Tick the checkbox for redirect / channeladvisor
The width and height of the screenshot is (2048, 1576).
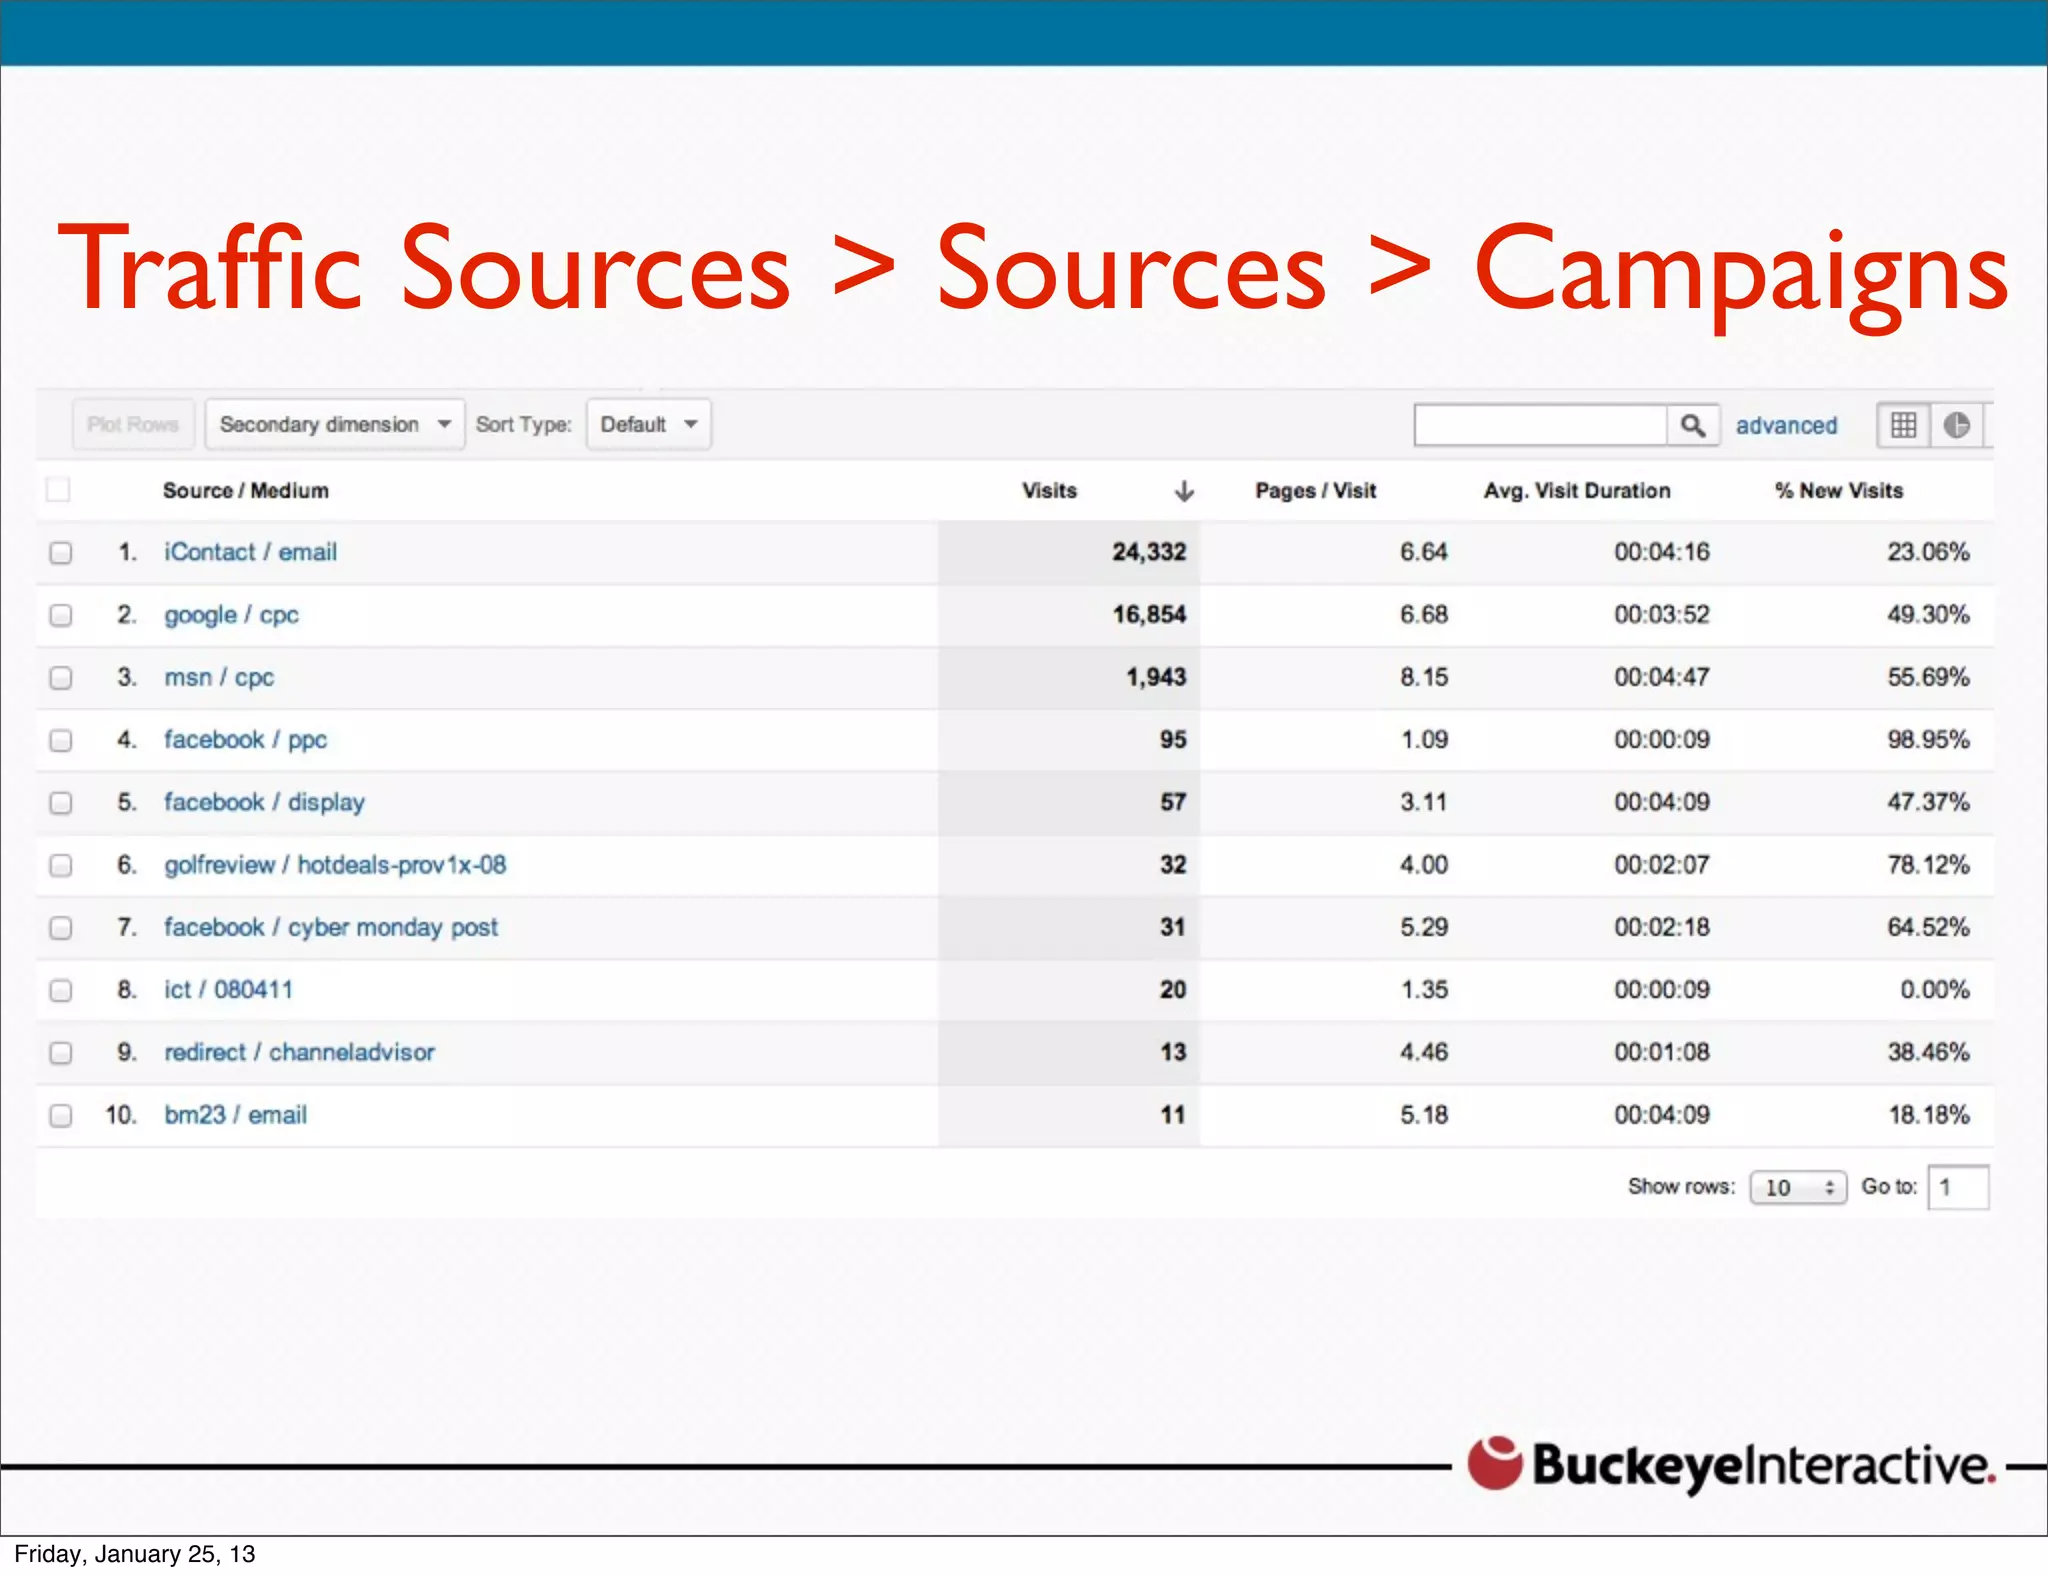tap(61, 1052)
